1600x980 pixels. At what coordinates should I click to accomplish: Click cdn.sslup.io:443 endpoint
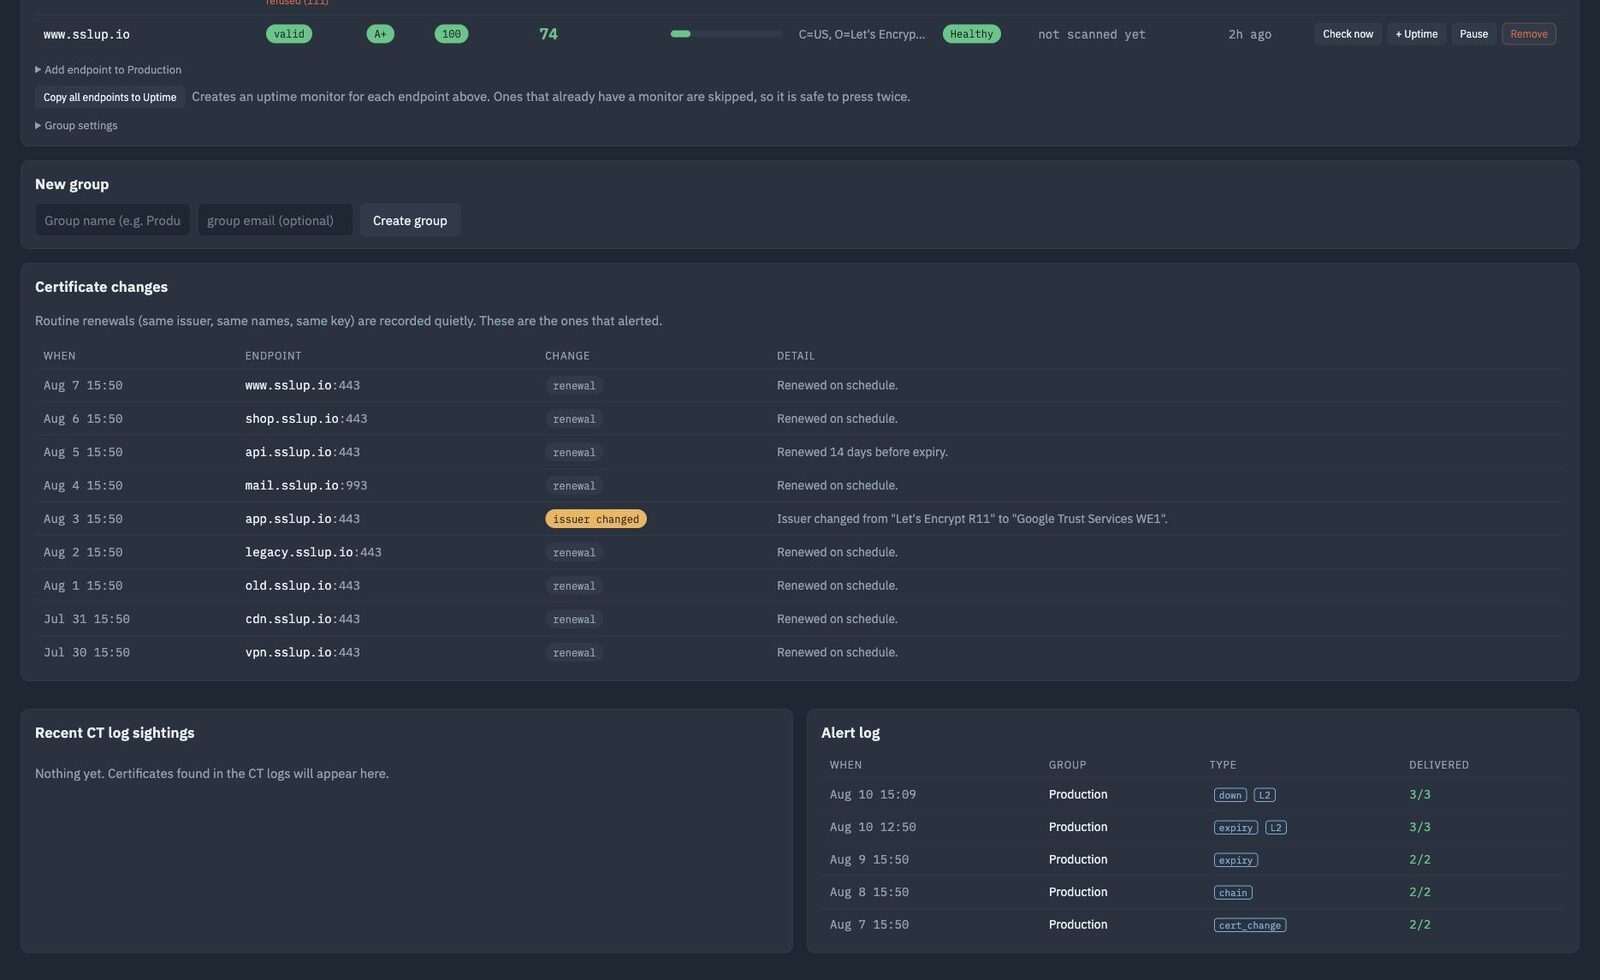tap(302, 619)
